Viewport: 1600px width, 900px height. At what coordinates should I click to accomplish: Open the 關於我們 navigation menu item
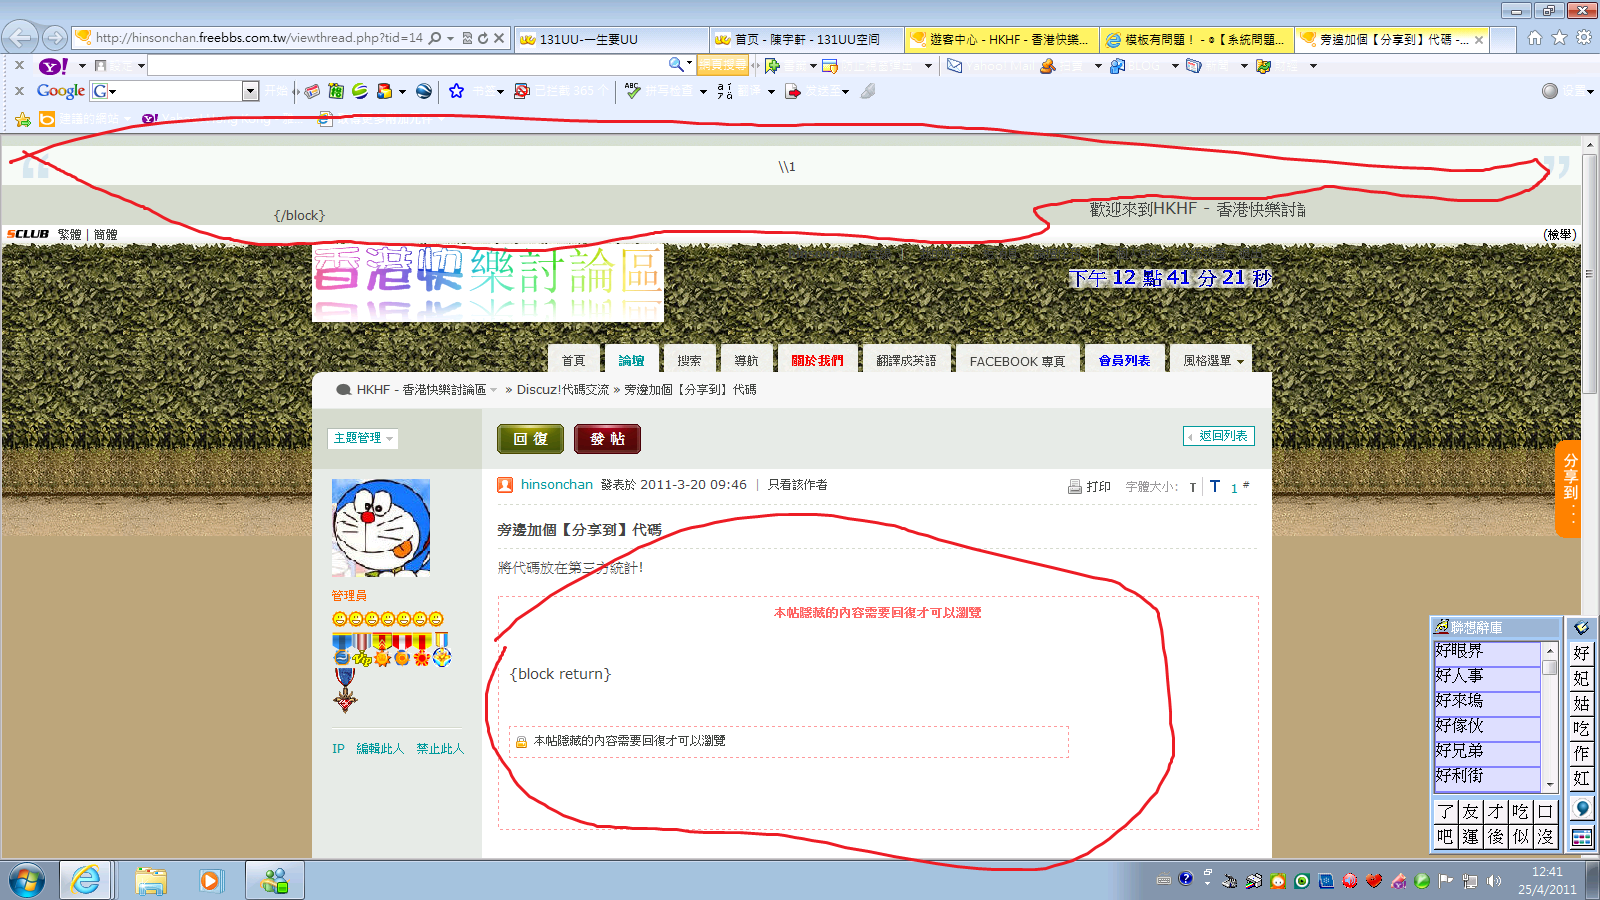click(x=817, y=361)
